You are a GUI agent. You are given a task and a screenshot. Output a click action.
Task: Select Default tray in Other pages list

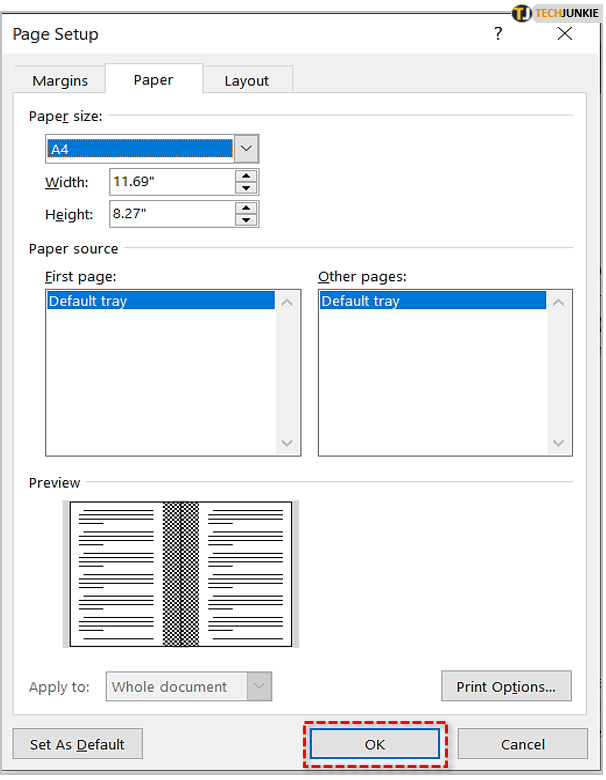click(432, 301)
